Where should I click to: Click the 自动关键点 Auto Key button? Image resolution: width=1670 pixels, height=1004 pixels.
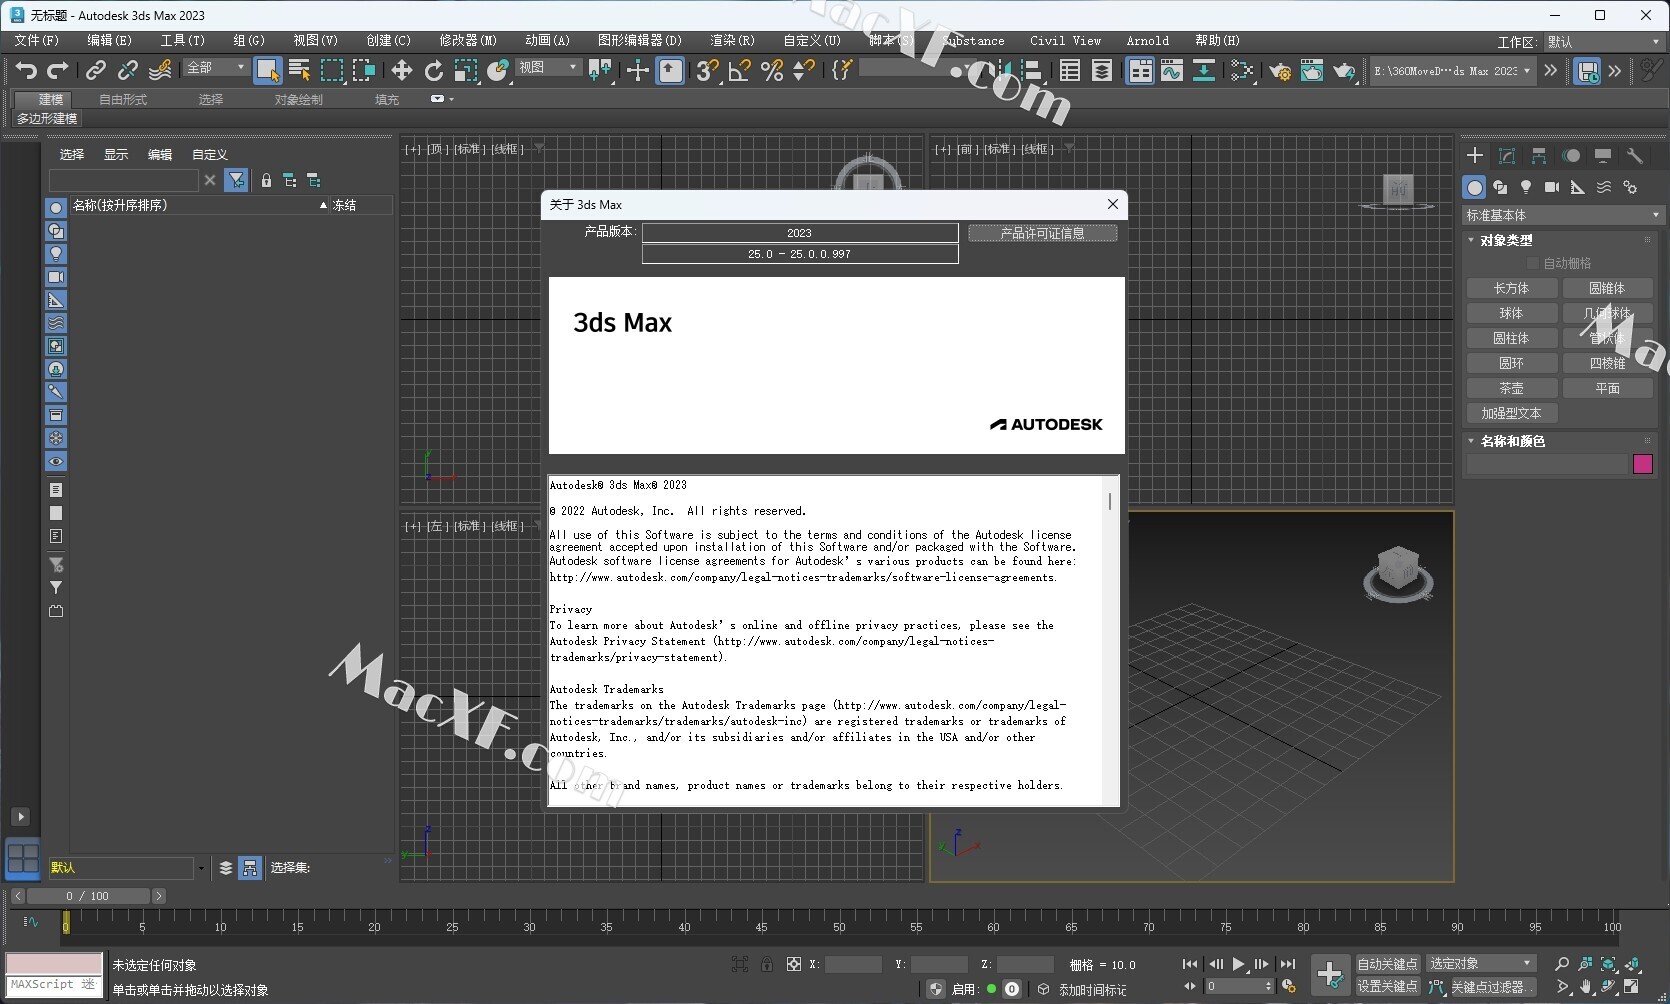[x=1387, y=964]
